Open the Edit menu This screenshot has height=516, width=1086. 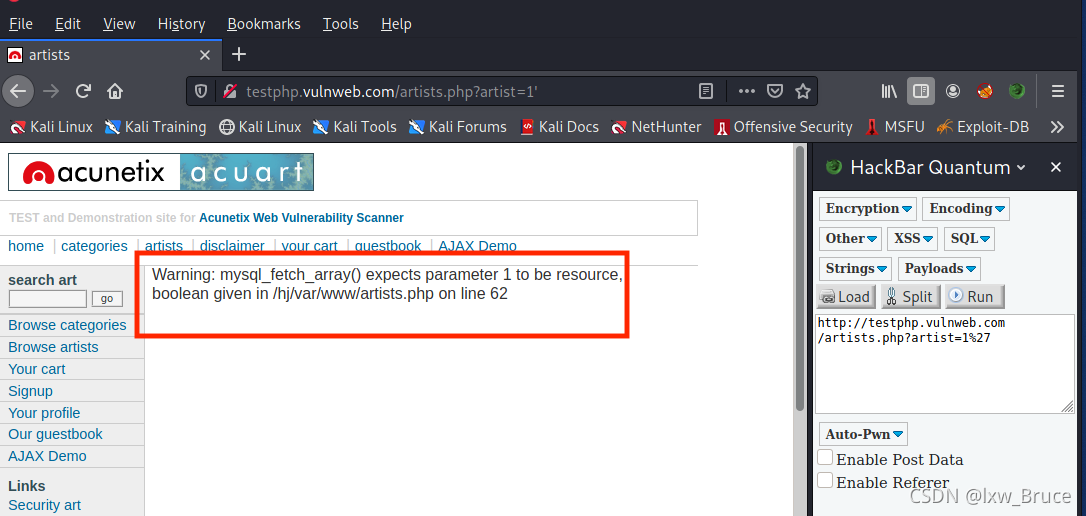tap(68, 24)
